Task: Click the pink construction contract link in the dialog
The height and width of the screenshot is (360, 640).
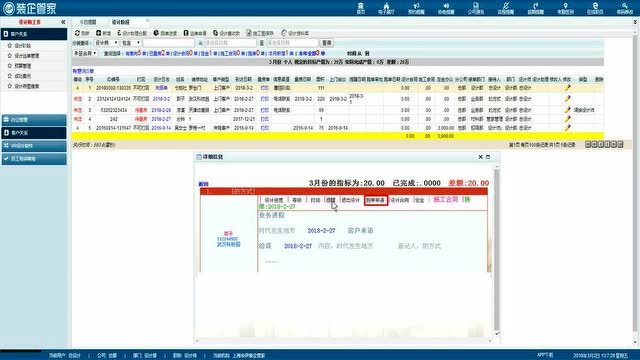Action: (x=445, y=200)
